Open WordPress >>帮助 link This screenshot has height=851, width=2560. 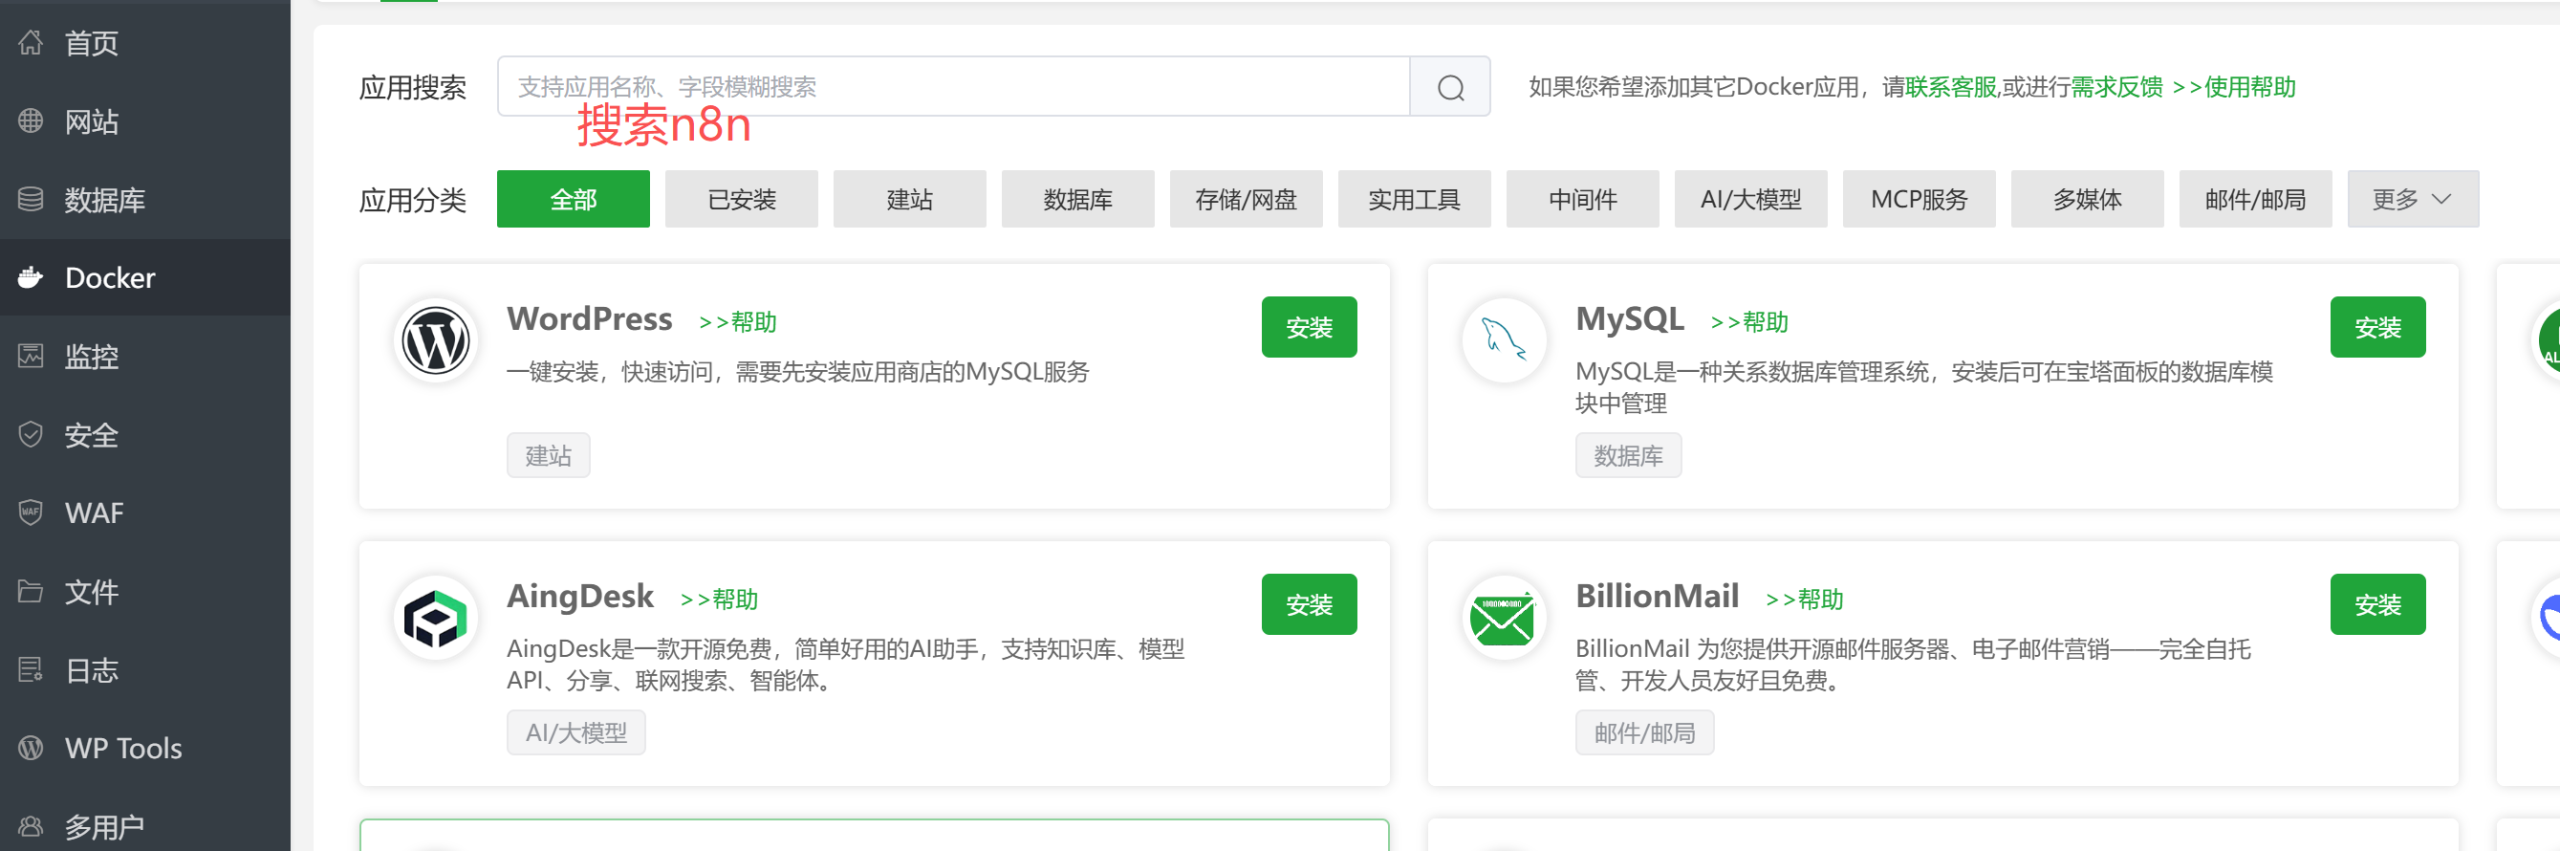click(x=738, y=322)
